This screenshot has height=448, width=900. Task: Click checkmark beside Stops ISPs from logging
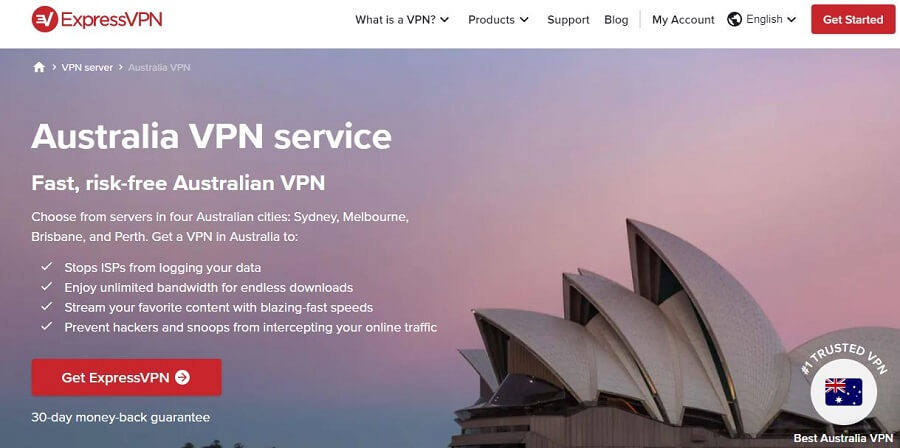(46, 267)
